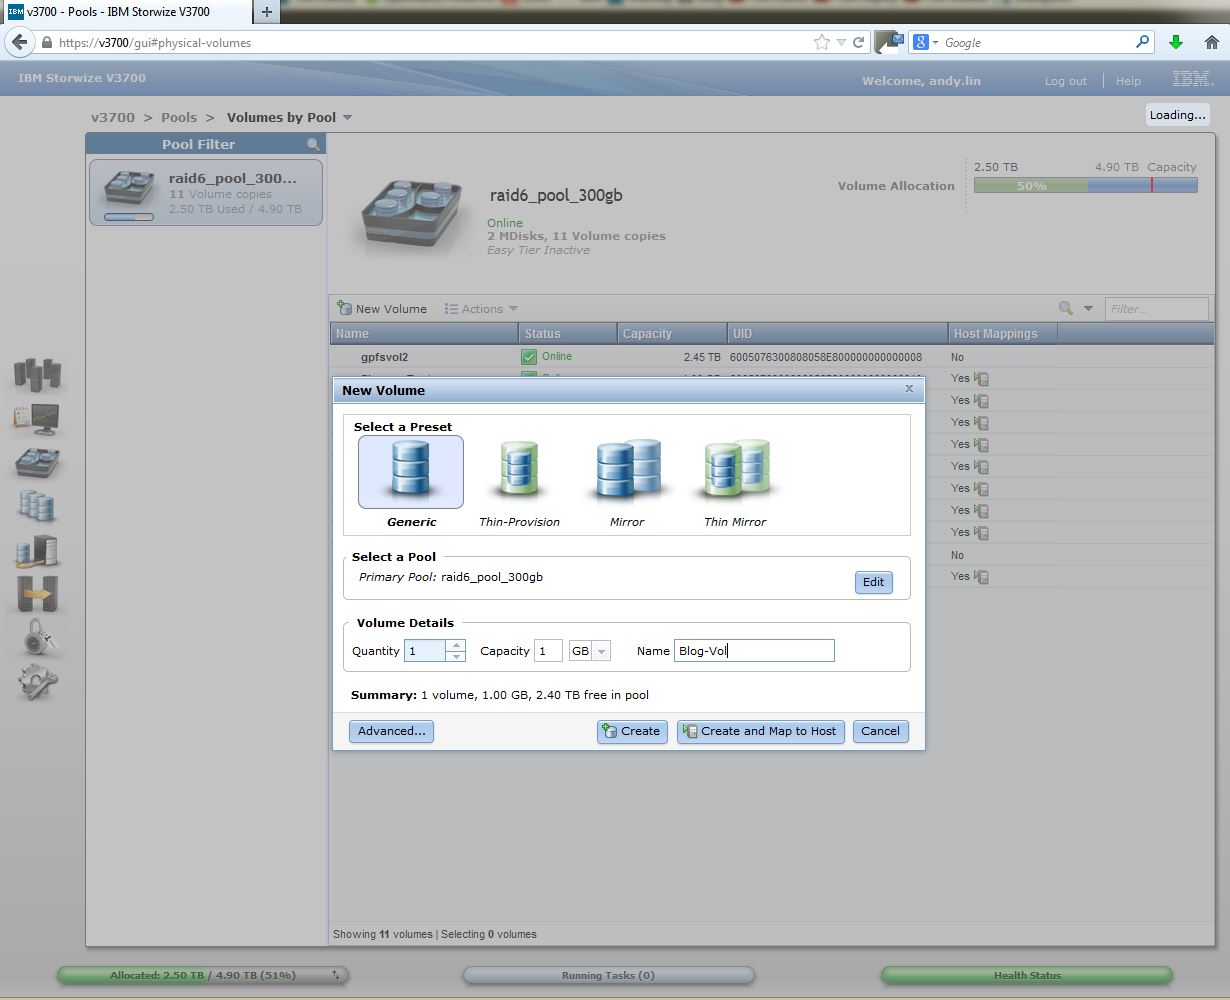Switch to the v3700 Pools browser tab
The width and height of the screenshot is (1230, 1000).
point(127,12)
